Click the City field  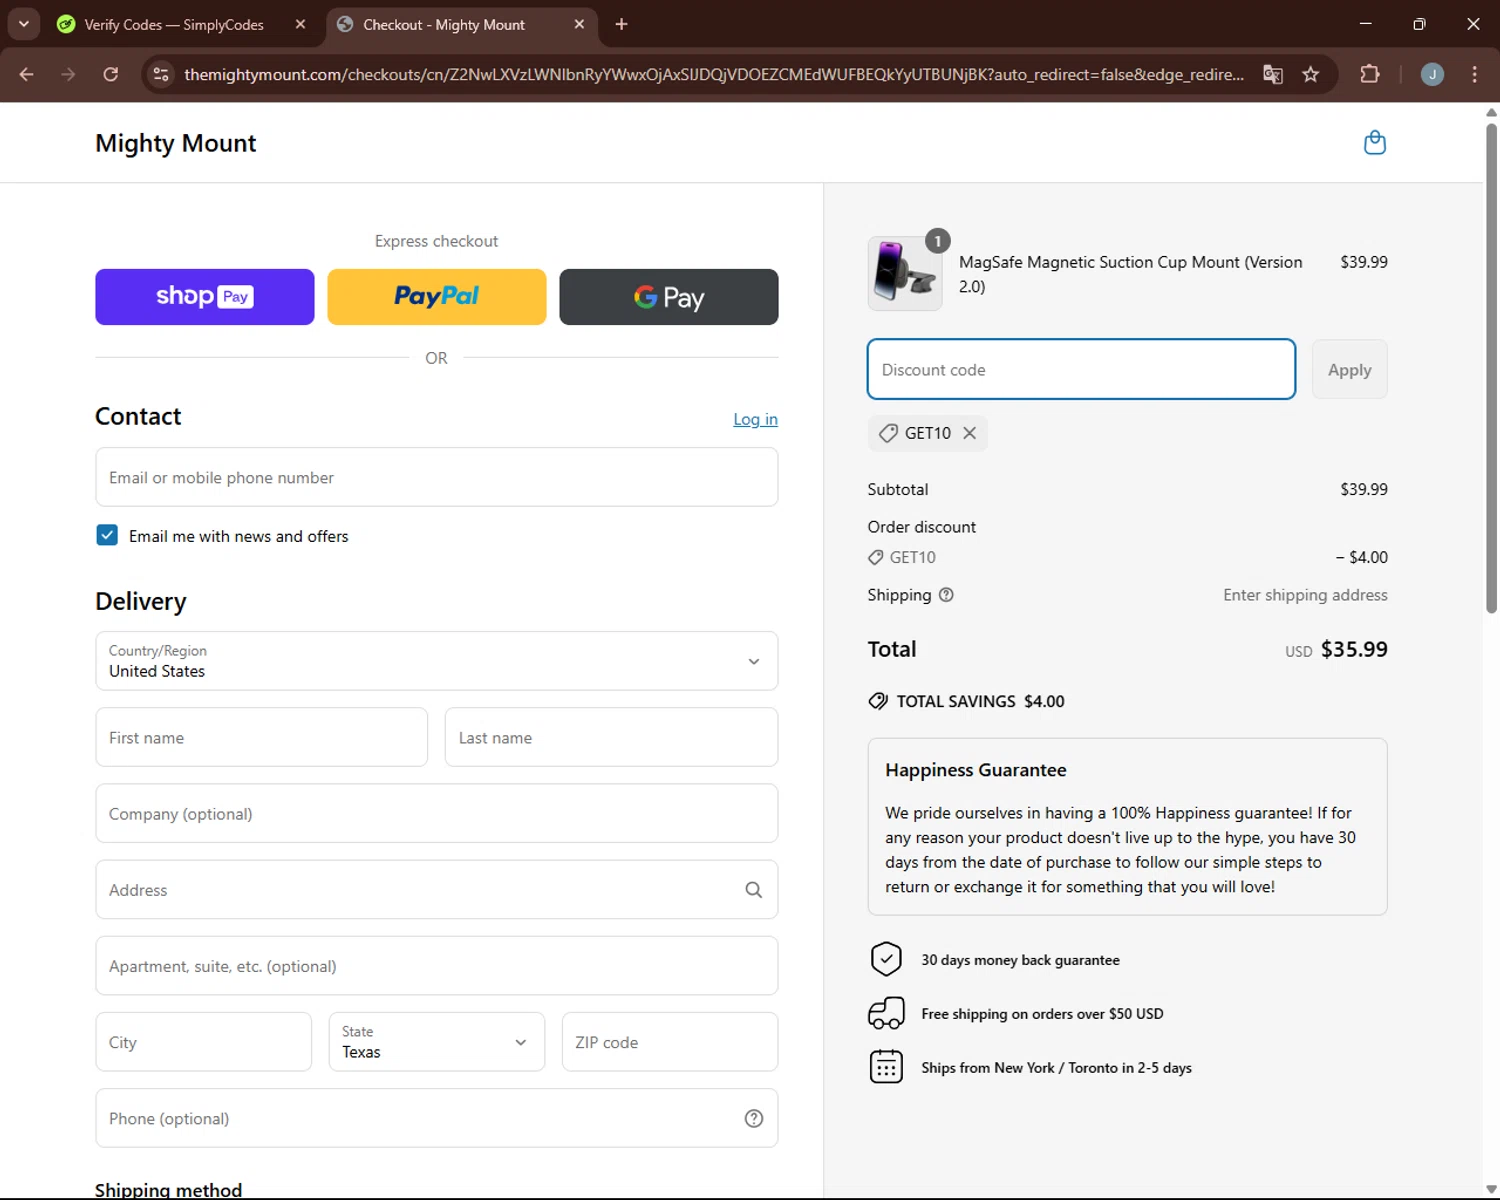coord(204,1042)
